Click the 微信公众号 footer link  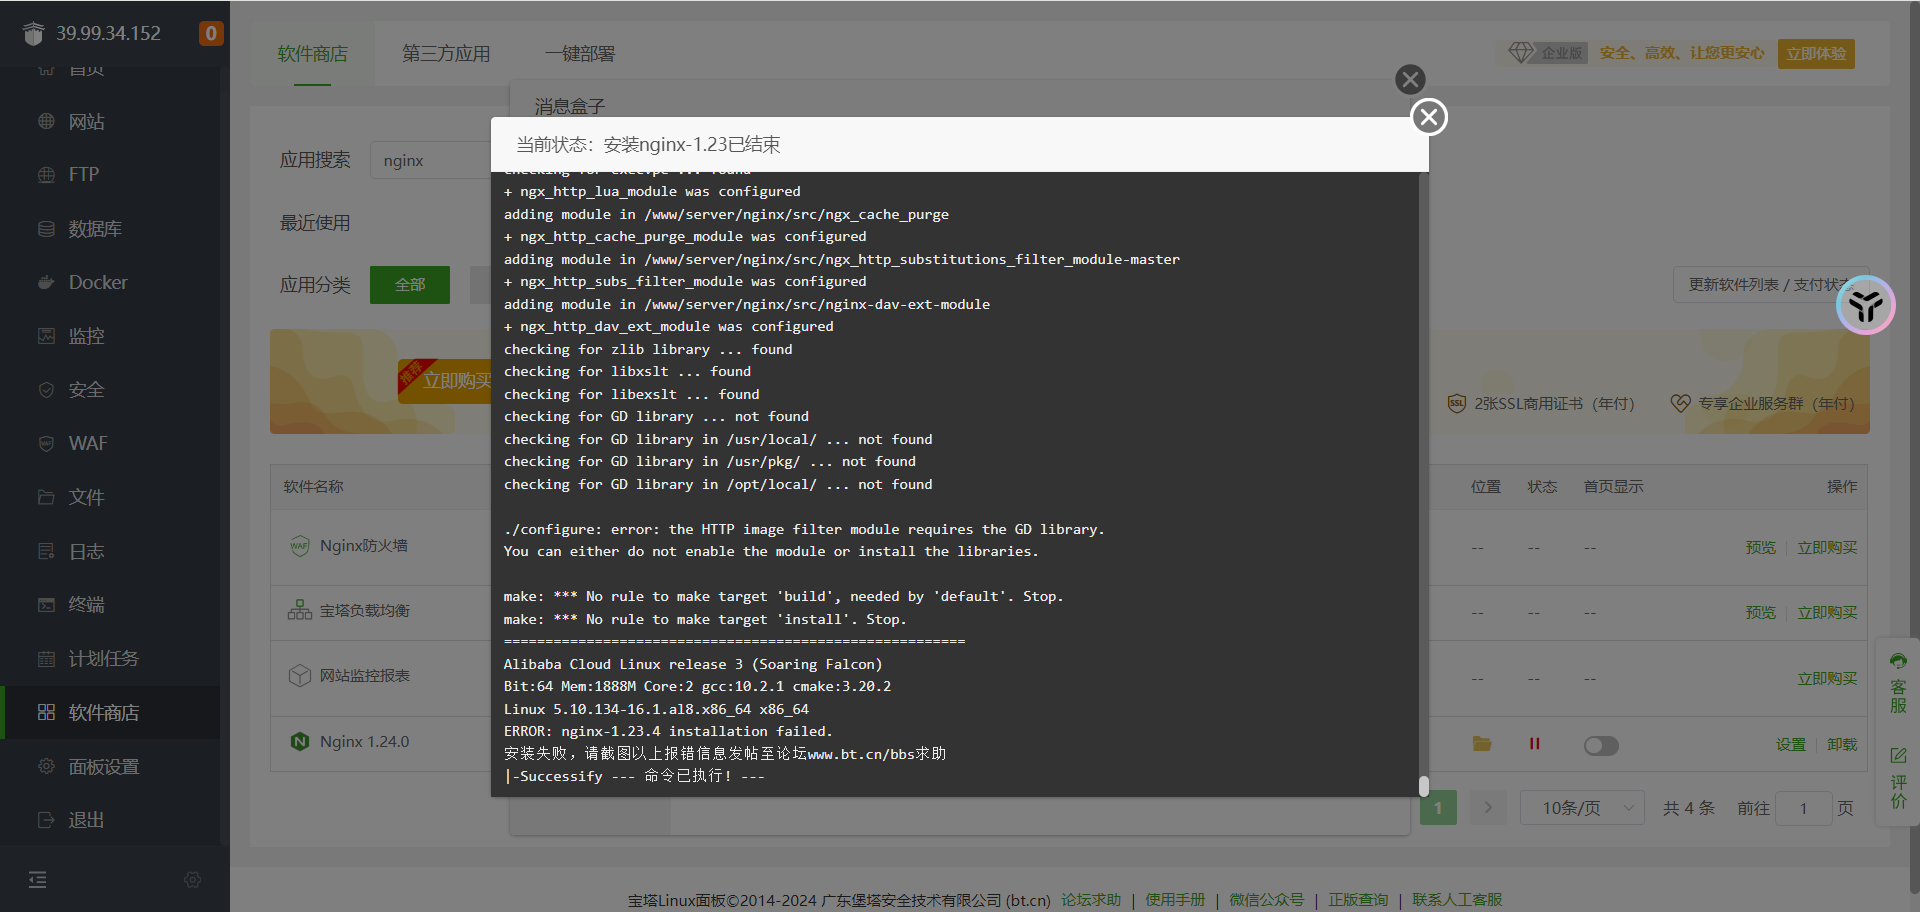[1266, 900]
